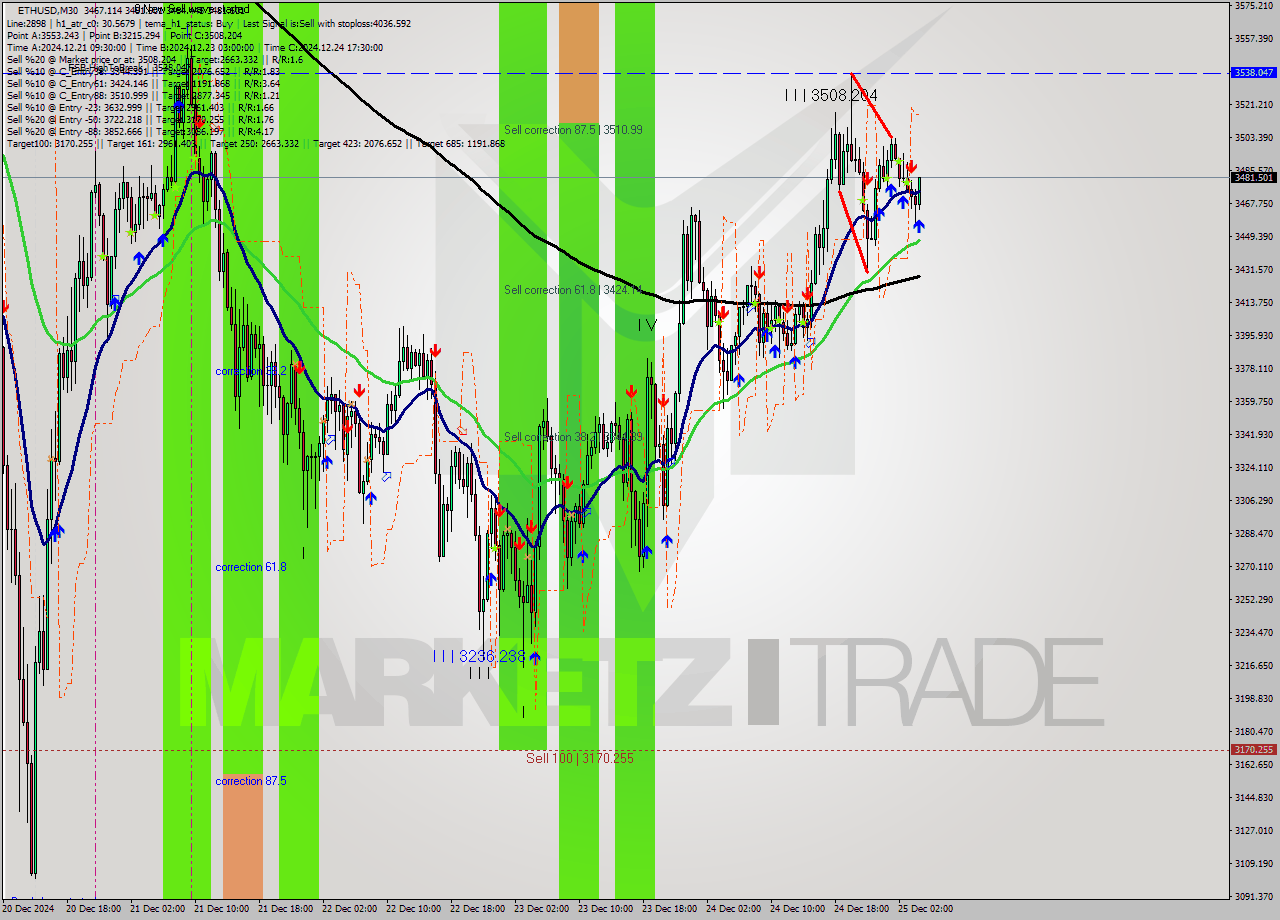Viewport: 1280px width, 920px height.
Task: Click price axis value 3521.210
Action: 1253,105
